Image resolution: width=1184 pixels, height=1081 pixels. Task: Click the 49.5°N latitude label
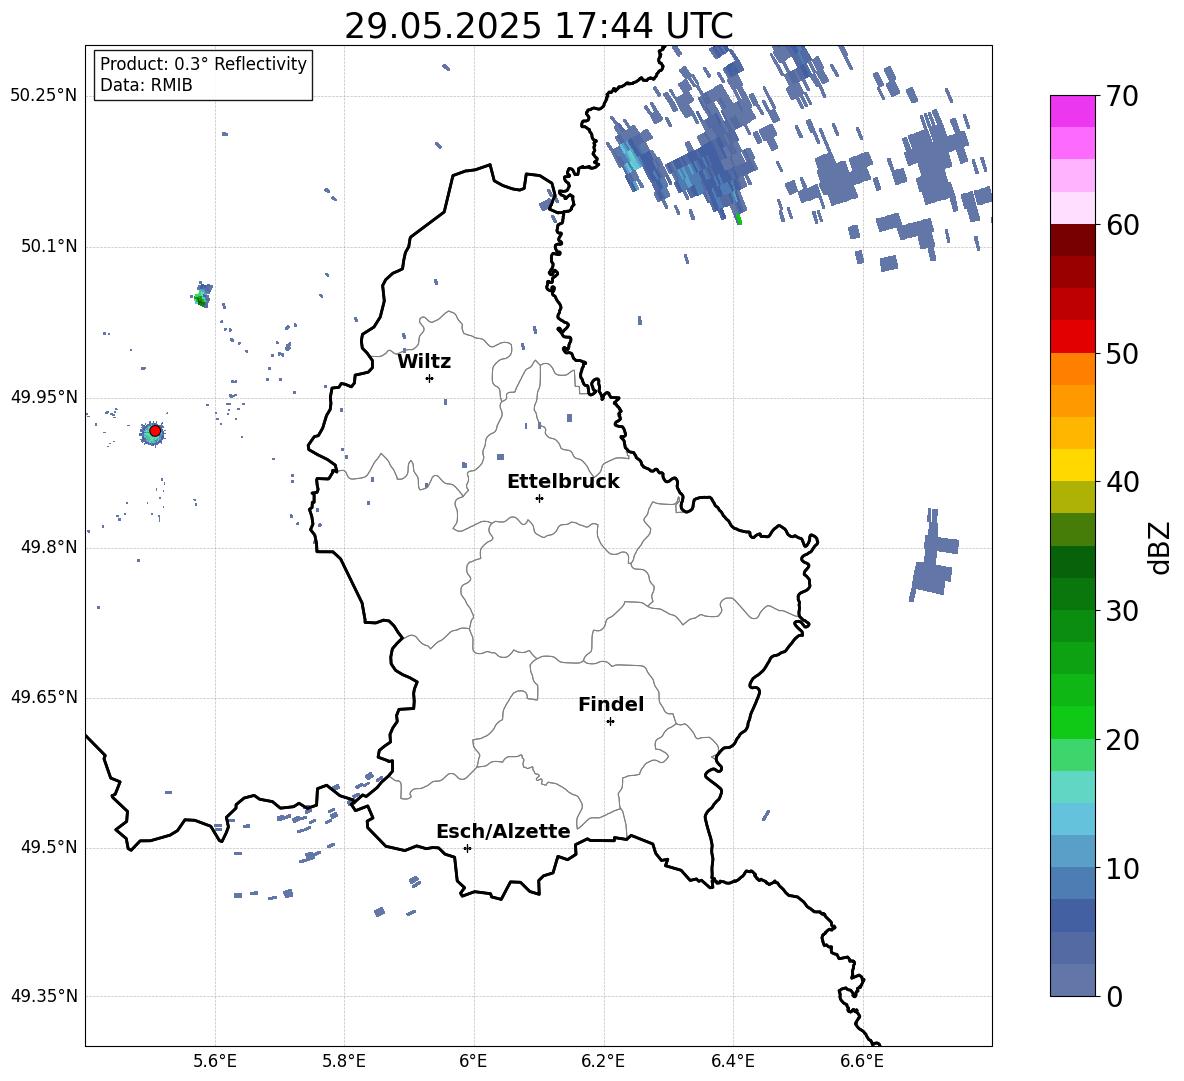pos(49,847)
